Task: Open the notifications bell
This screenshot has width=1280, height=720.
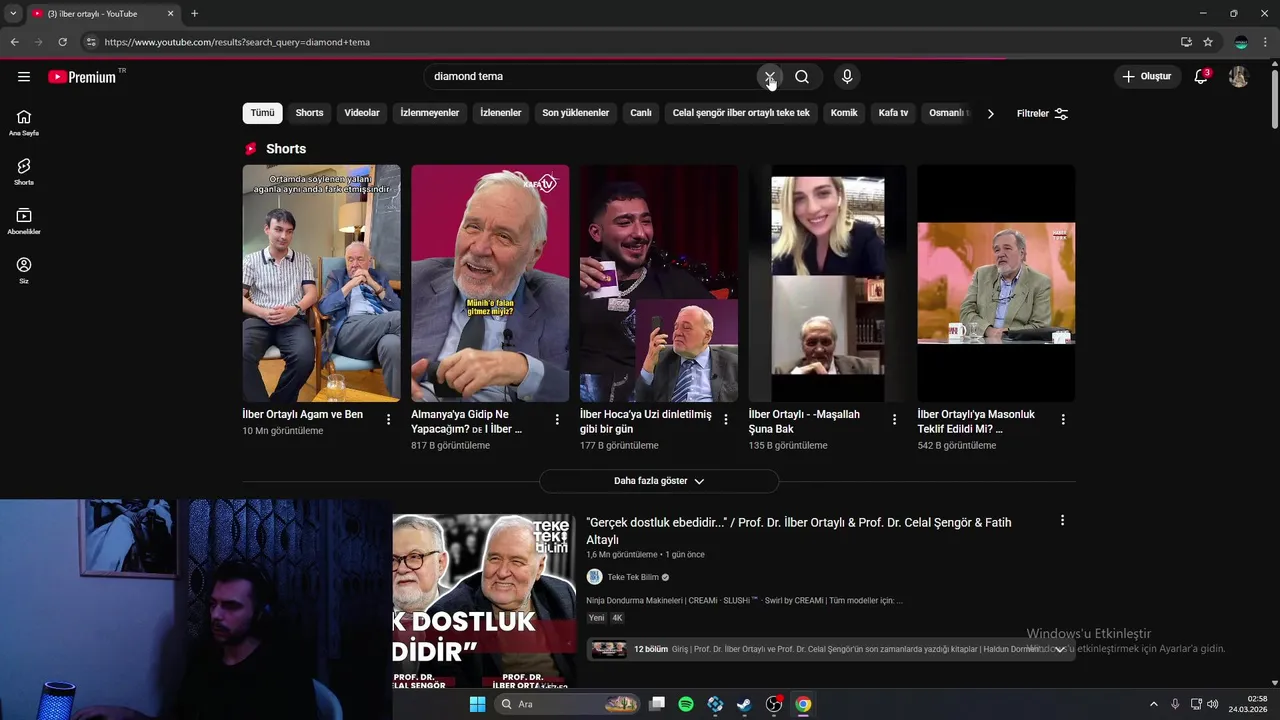Action: pos(1201,77)
